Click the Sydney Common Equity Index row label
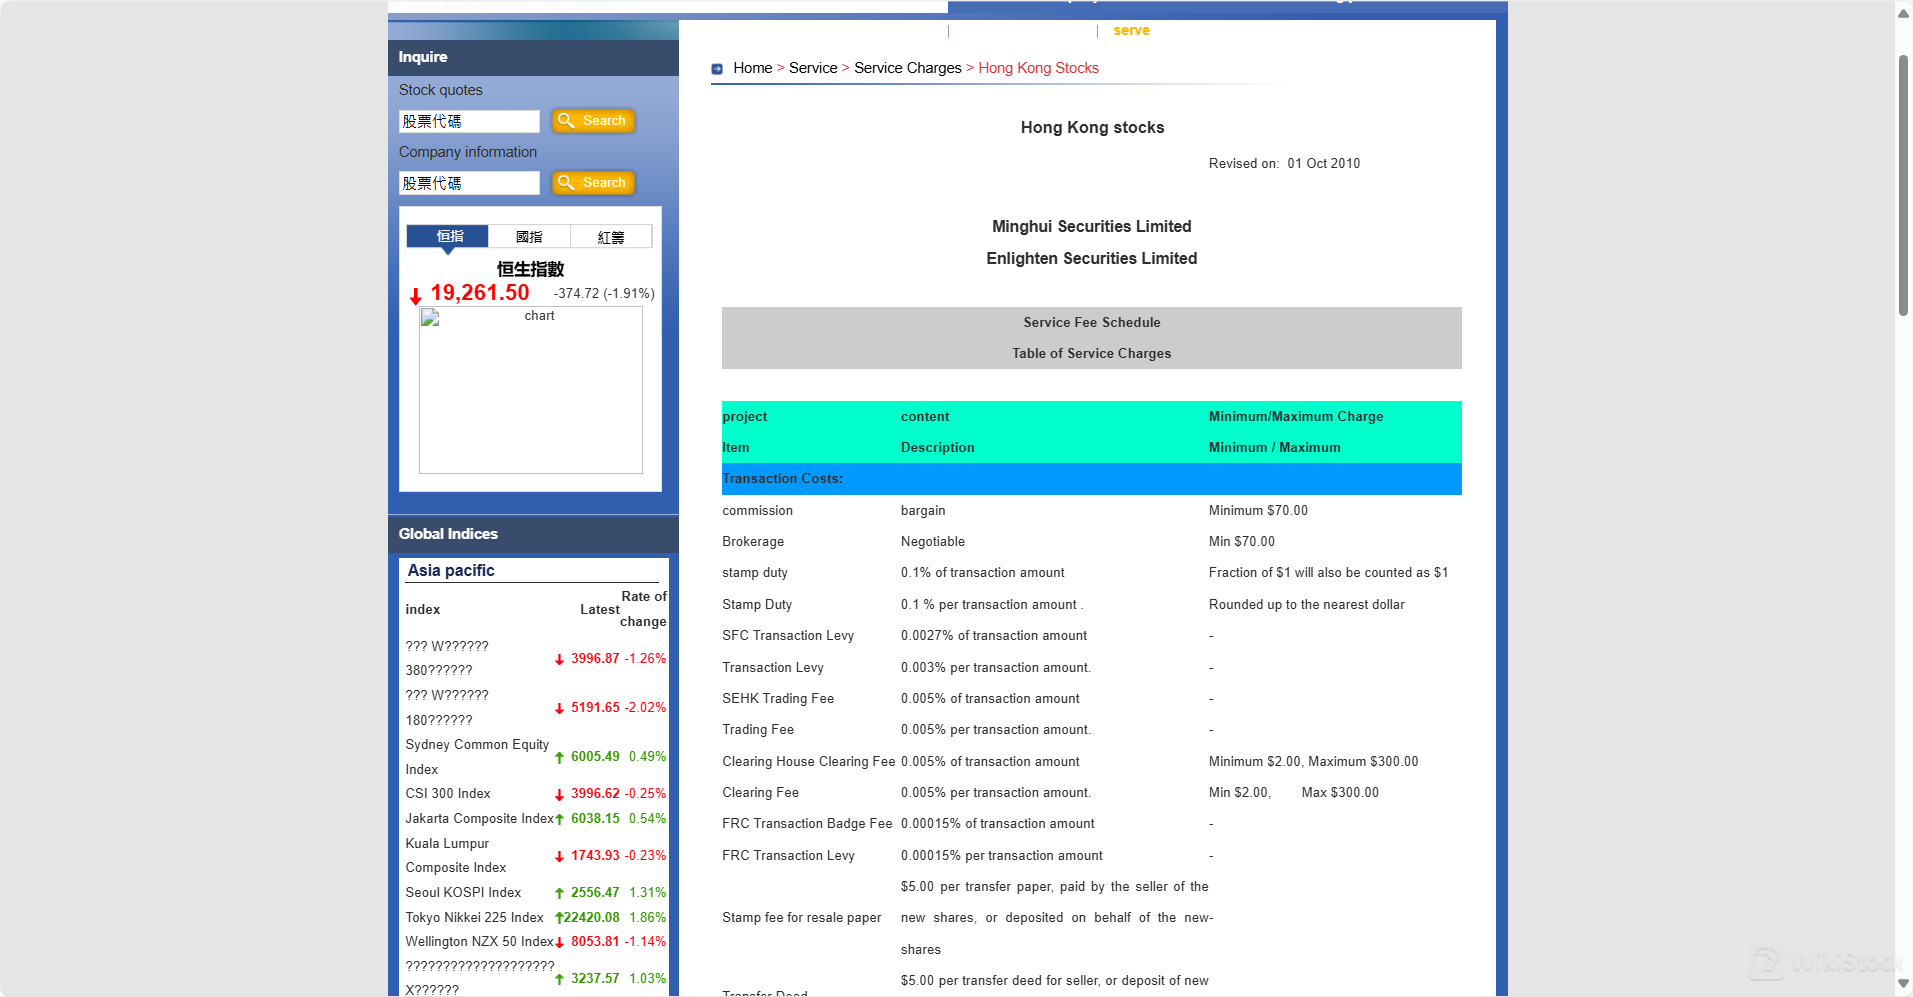Screen dimensions: 1913x997 click(477, 757)
